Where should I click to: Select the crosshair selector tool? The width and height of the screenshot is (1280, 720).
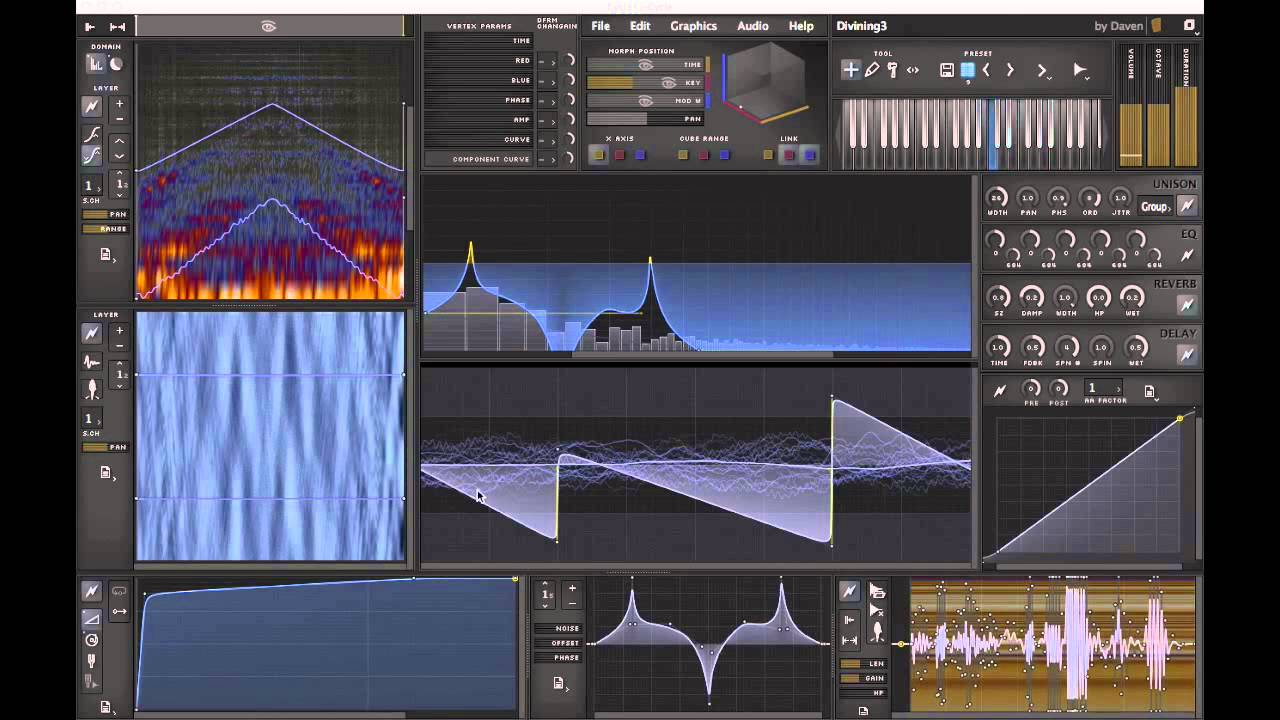851,70
